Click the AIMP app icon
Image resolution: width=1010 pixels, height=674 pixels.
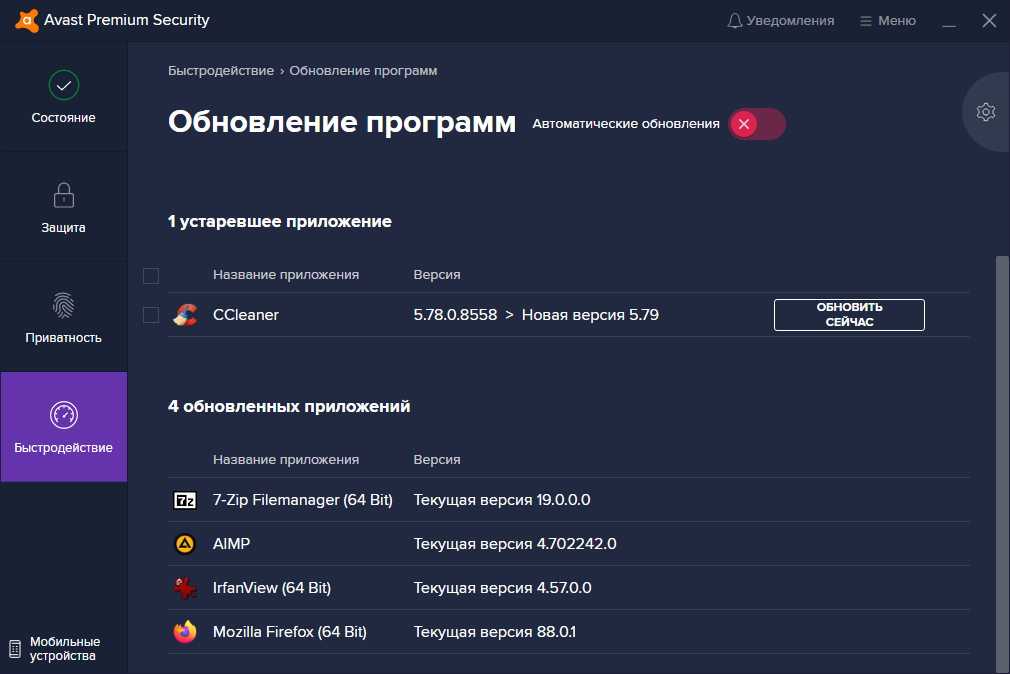pos(185,544)
